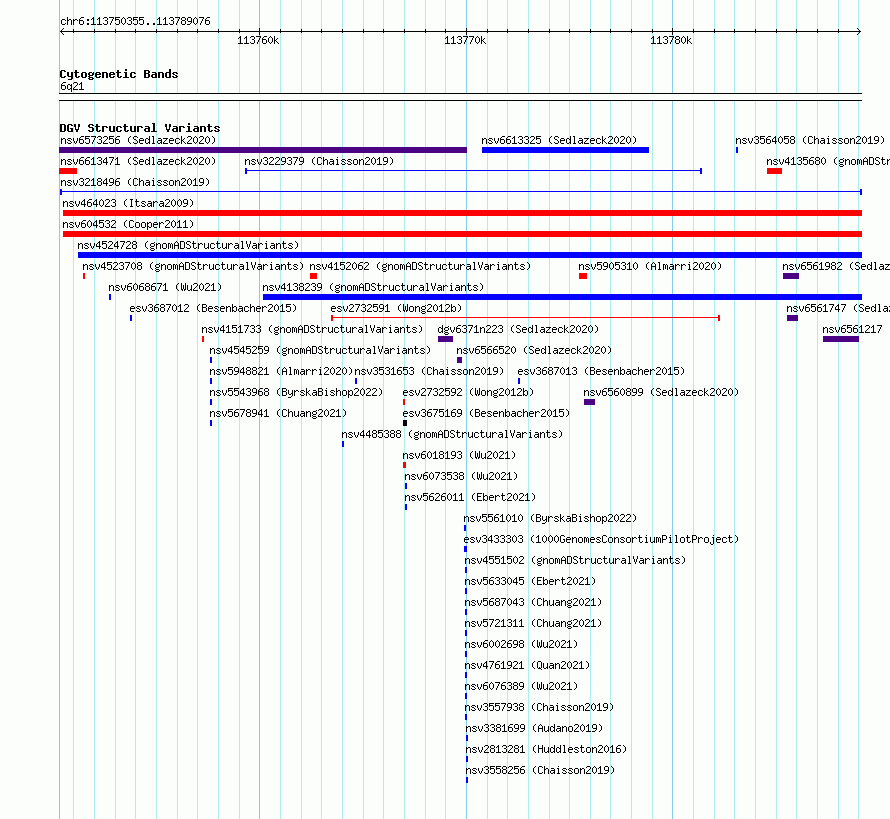Open nsv5678941 (Chuang2021) label
Viewport: 890px width, 819px height.
[x=278, y=413]
